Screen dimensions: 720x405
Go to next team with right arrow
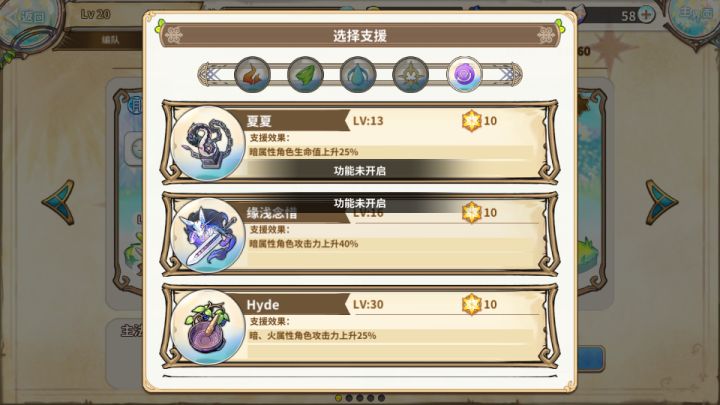pyautogui.click(x=661, y=202)
